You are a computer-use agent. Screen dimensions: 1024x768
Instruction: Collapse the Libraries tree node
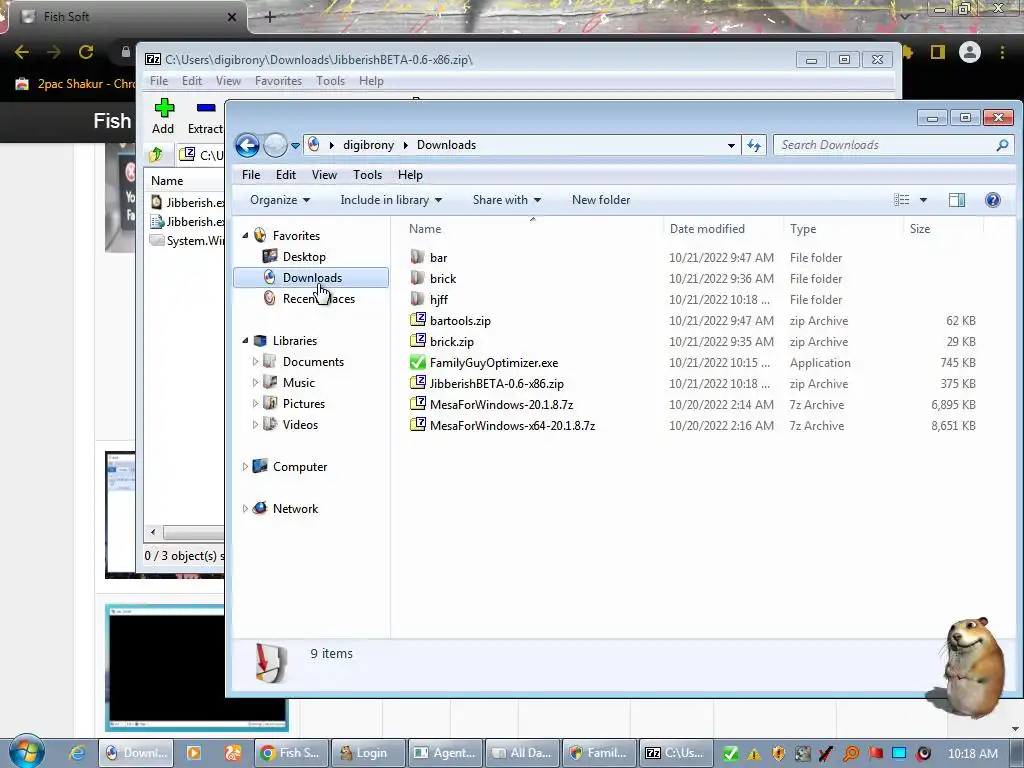(246, 340)
